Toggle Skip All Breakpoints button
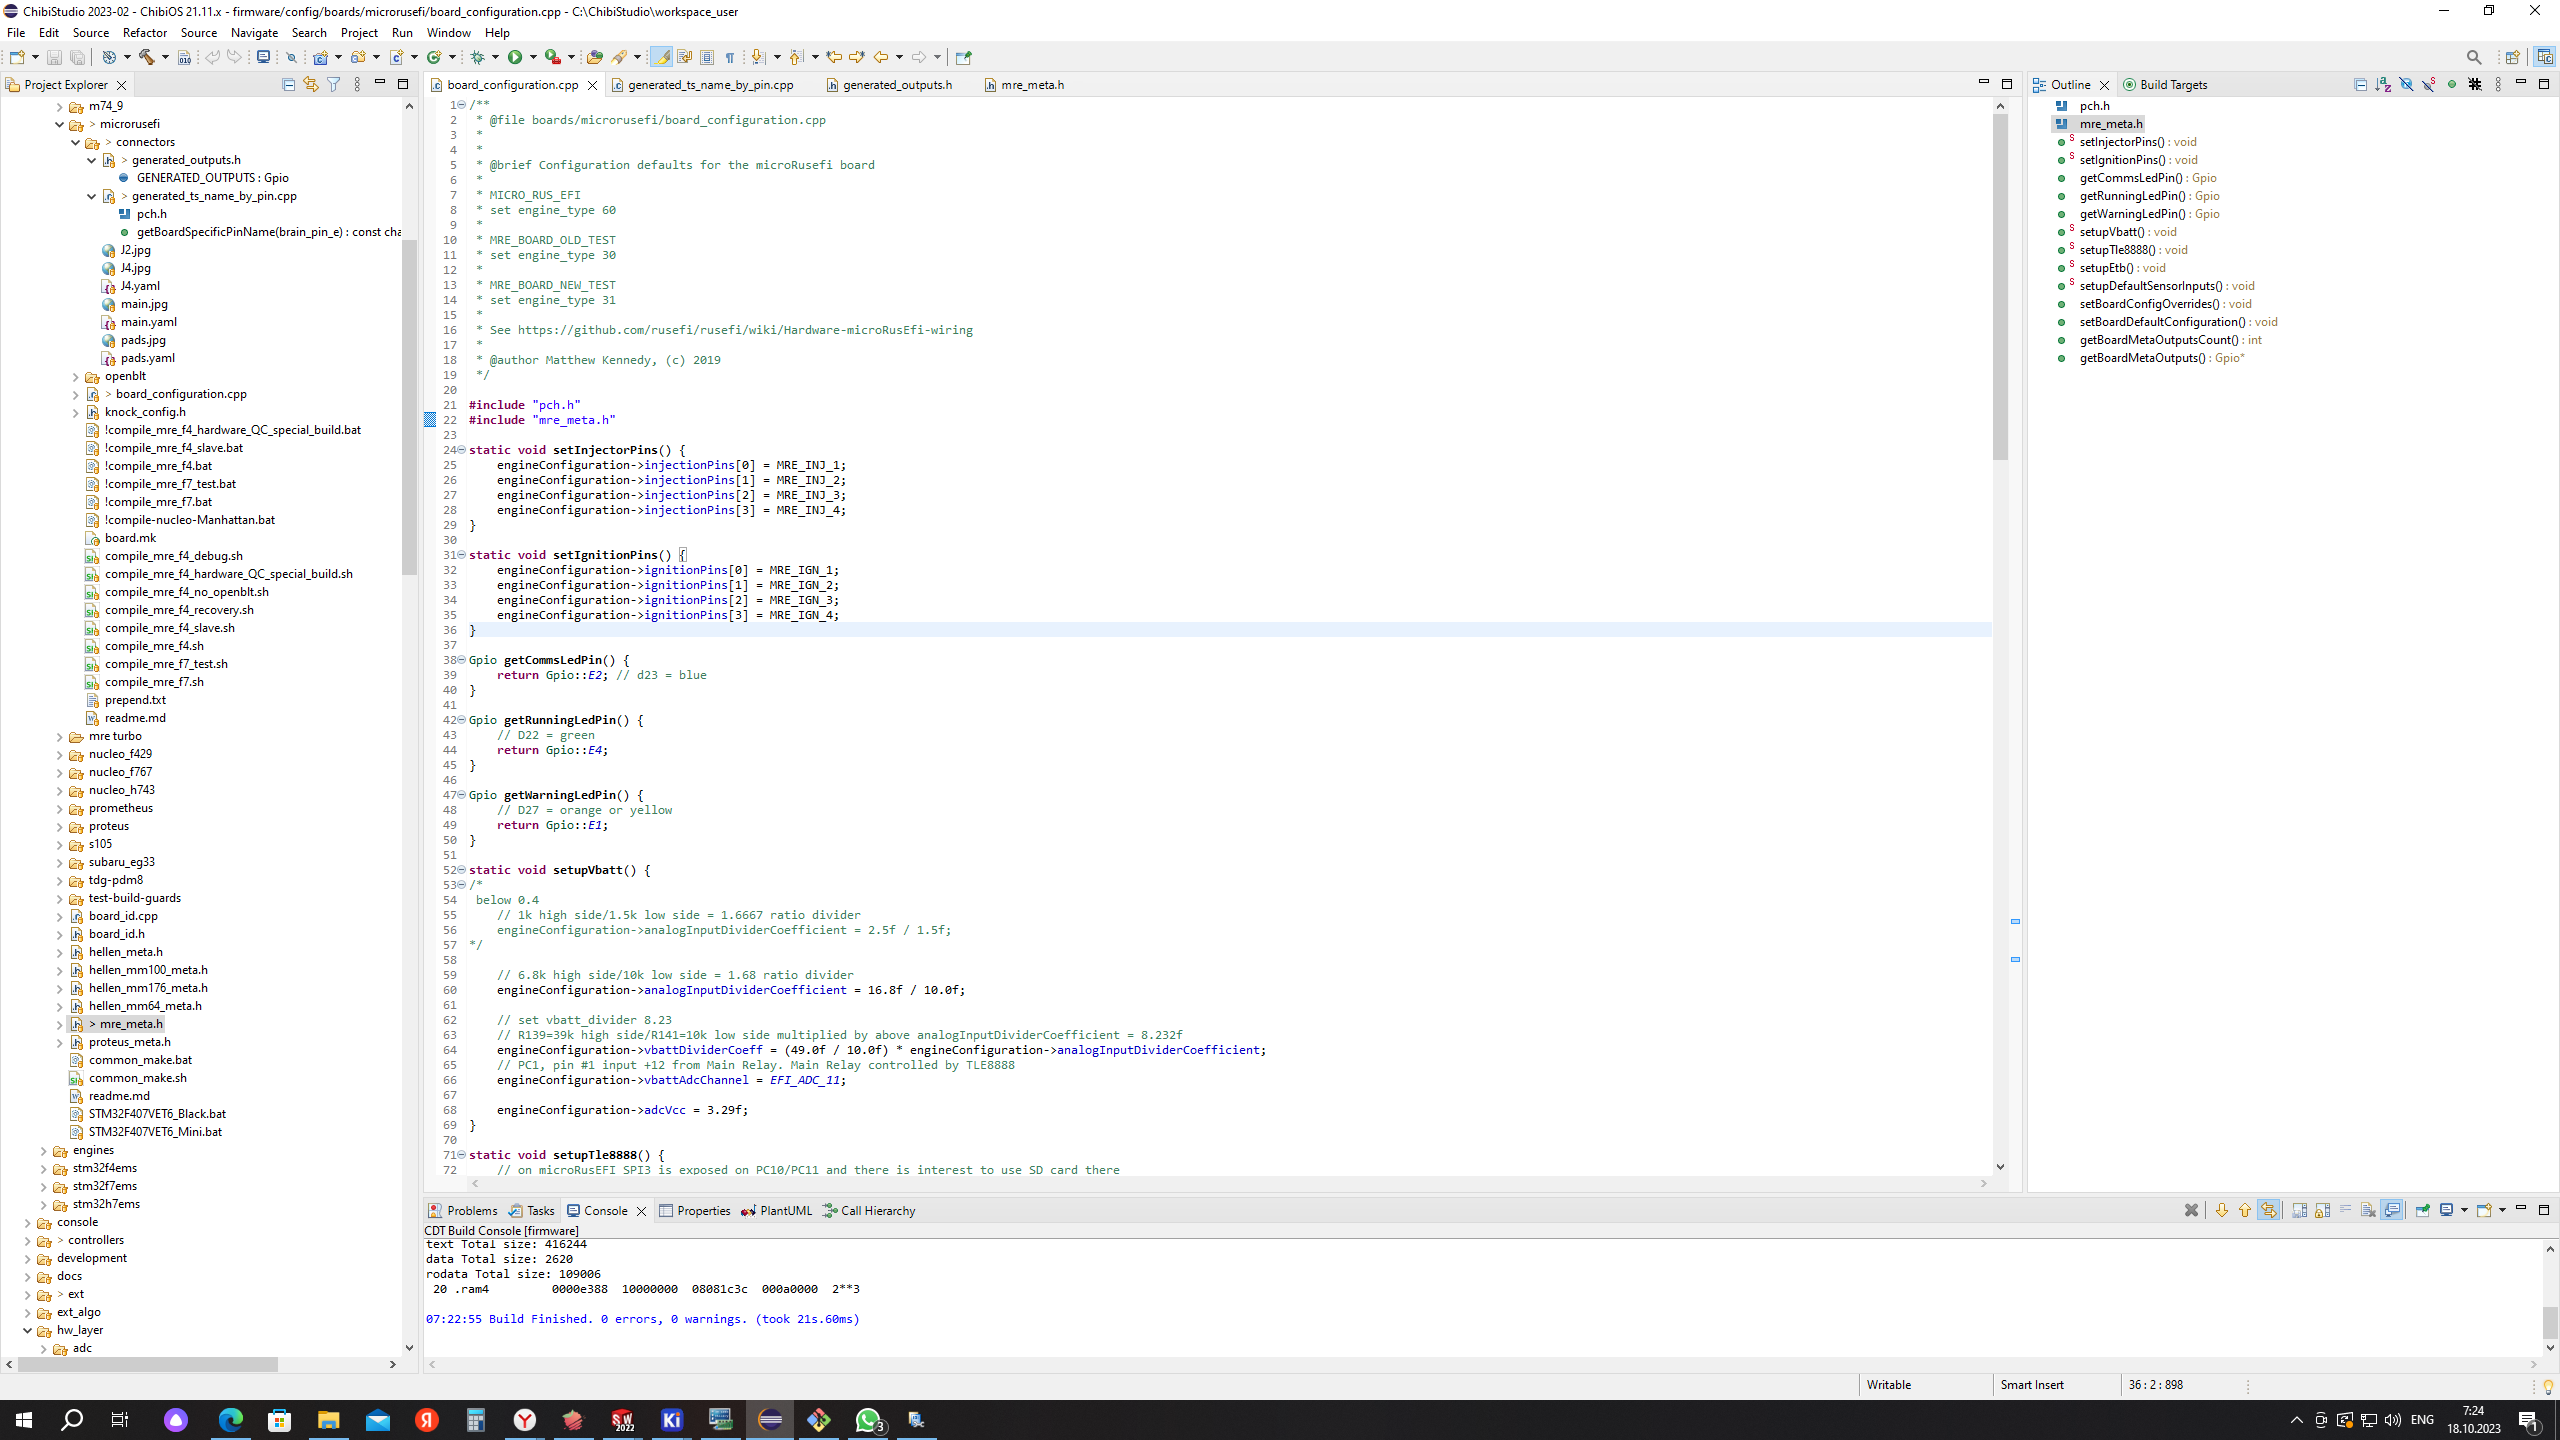This screenshot has height=1440, width=2560. pyautogui.click(x=291, y=57)
